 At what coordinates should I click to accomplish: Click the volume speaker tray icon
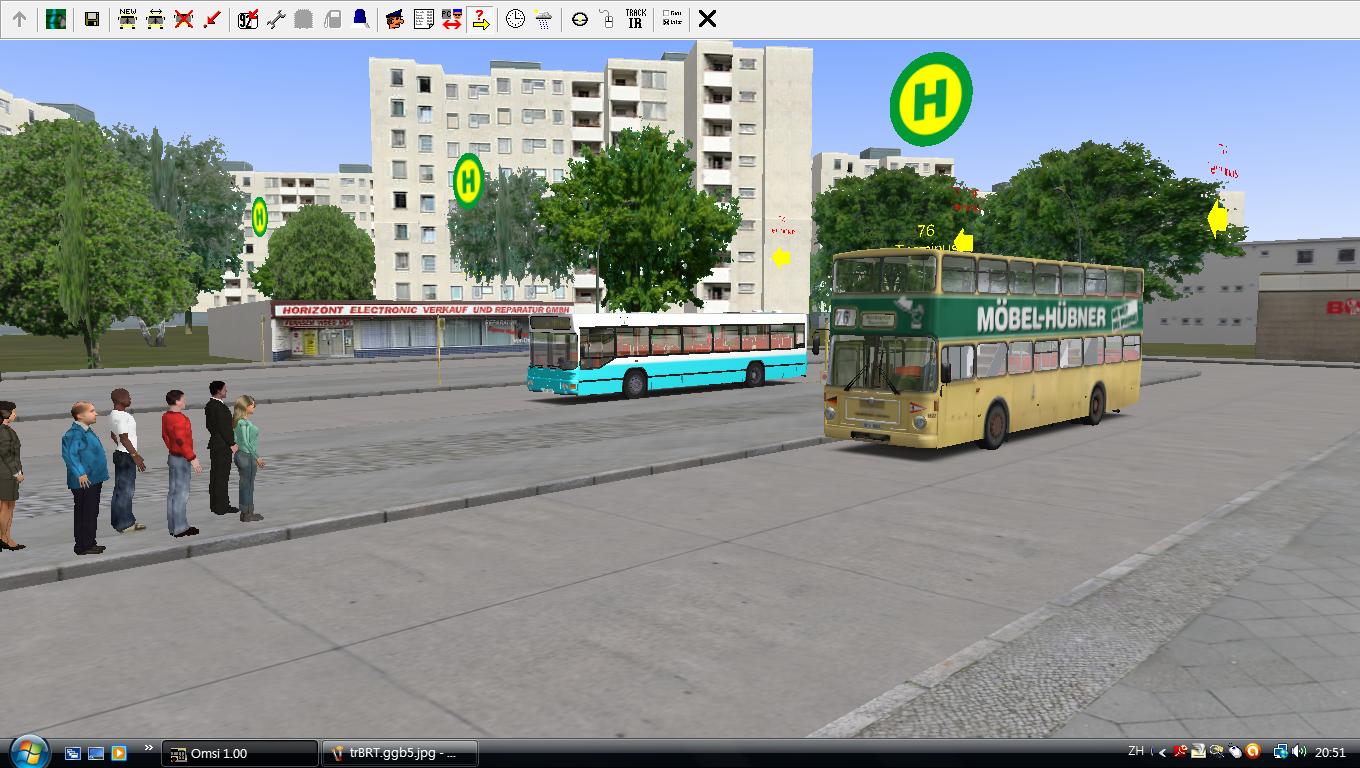[x=1299, y=752]
